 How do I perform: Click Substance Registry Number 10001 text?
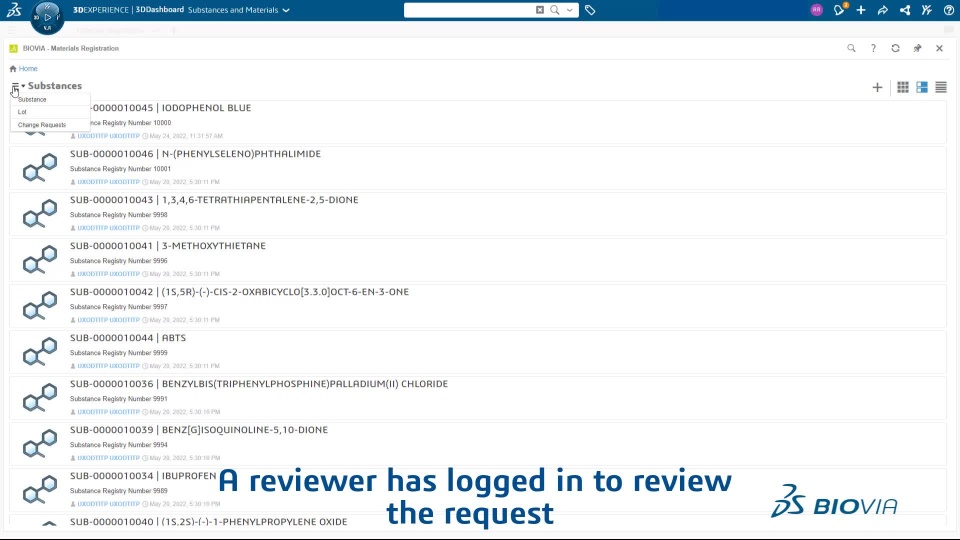[121, 169]
